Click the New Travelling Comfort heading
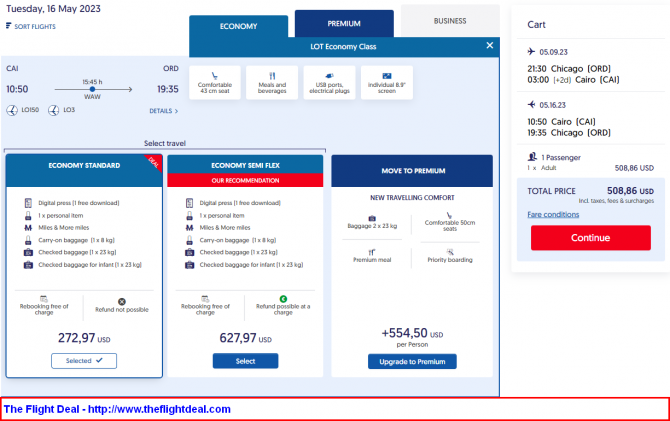 point(412,197)
